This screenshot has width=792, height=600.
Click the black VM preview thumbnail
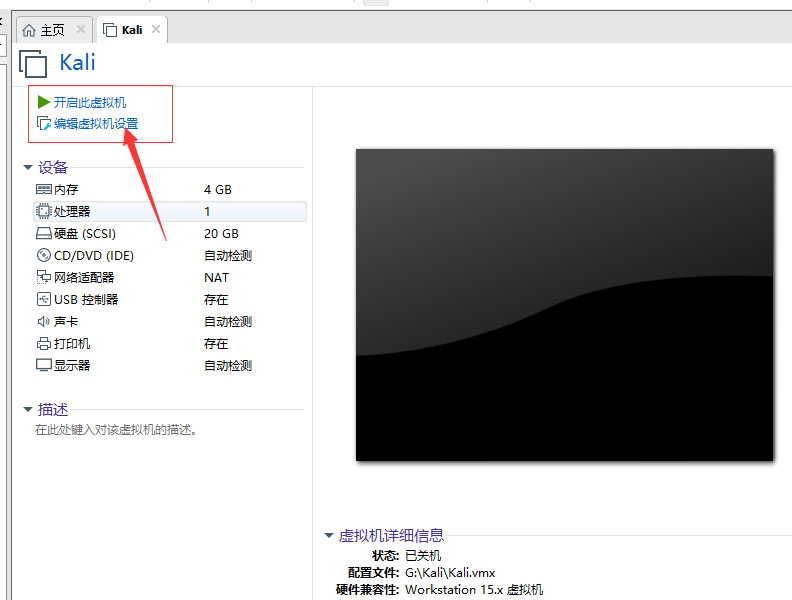[564, 305]
